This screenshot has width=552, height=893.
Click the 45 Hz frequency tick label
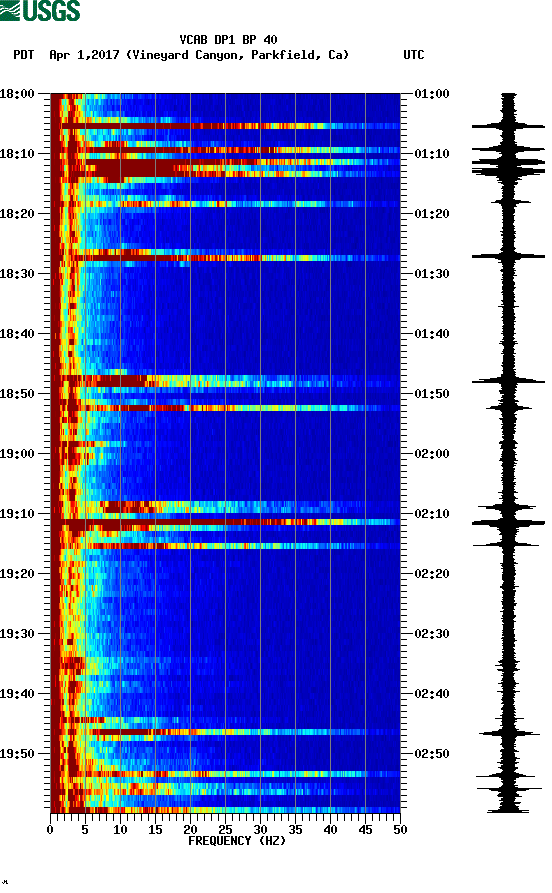[365, 830]
